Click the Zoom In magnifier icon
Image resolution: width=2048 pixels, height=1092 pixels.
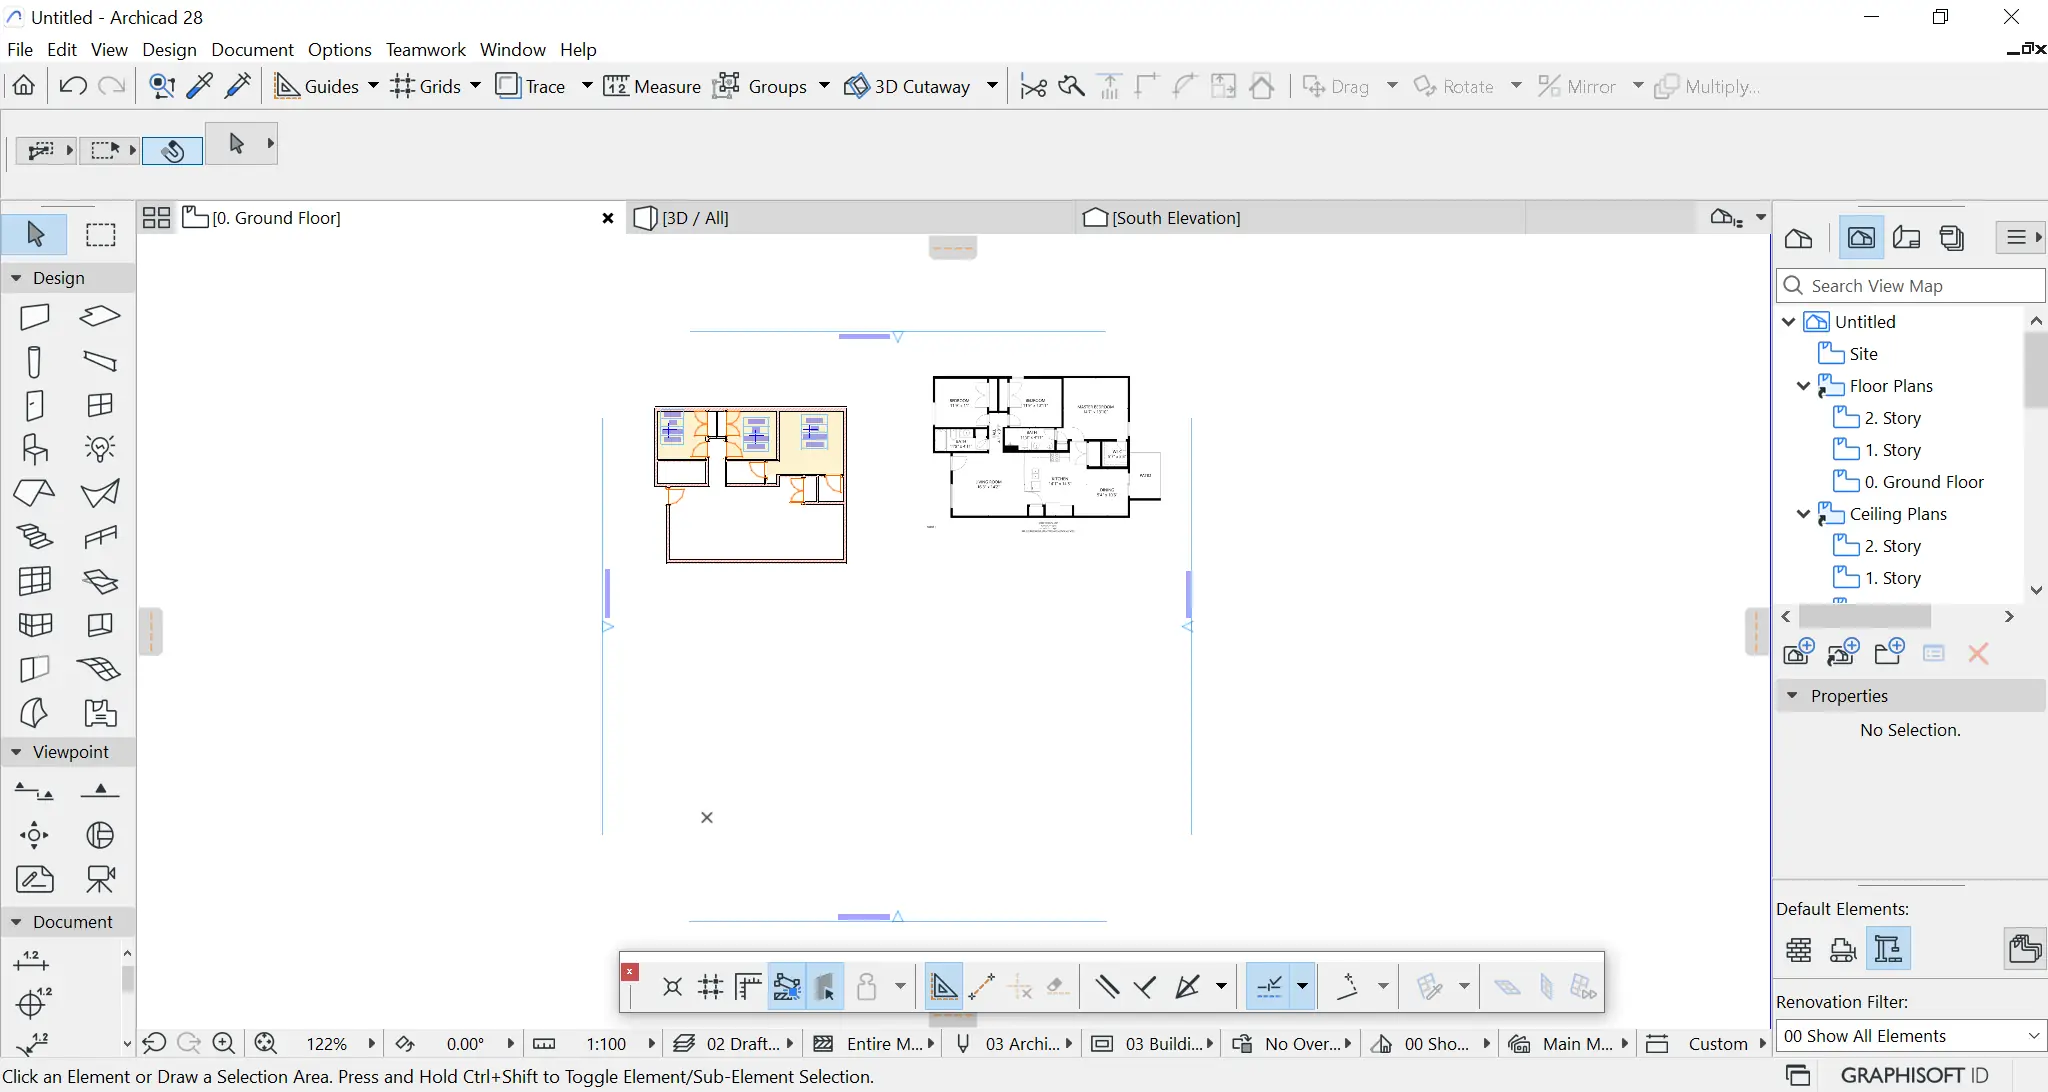pos(223,1043)
